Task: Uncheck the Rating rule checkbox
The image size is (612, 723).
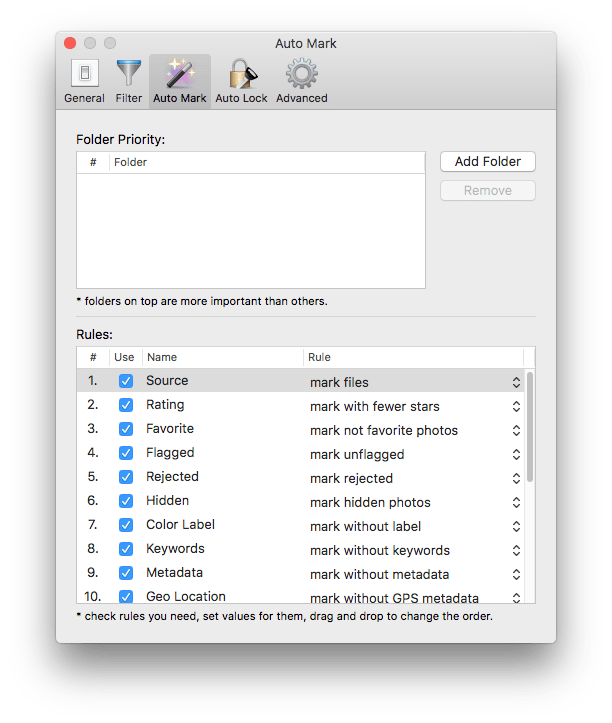Action: tap(126, 405)
